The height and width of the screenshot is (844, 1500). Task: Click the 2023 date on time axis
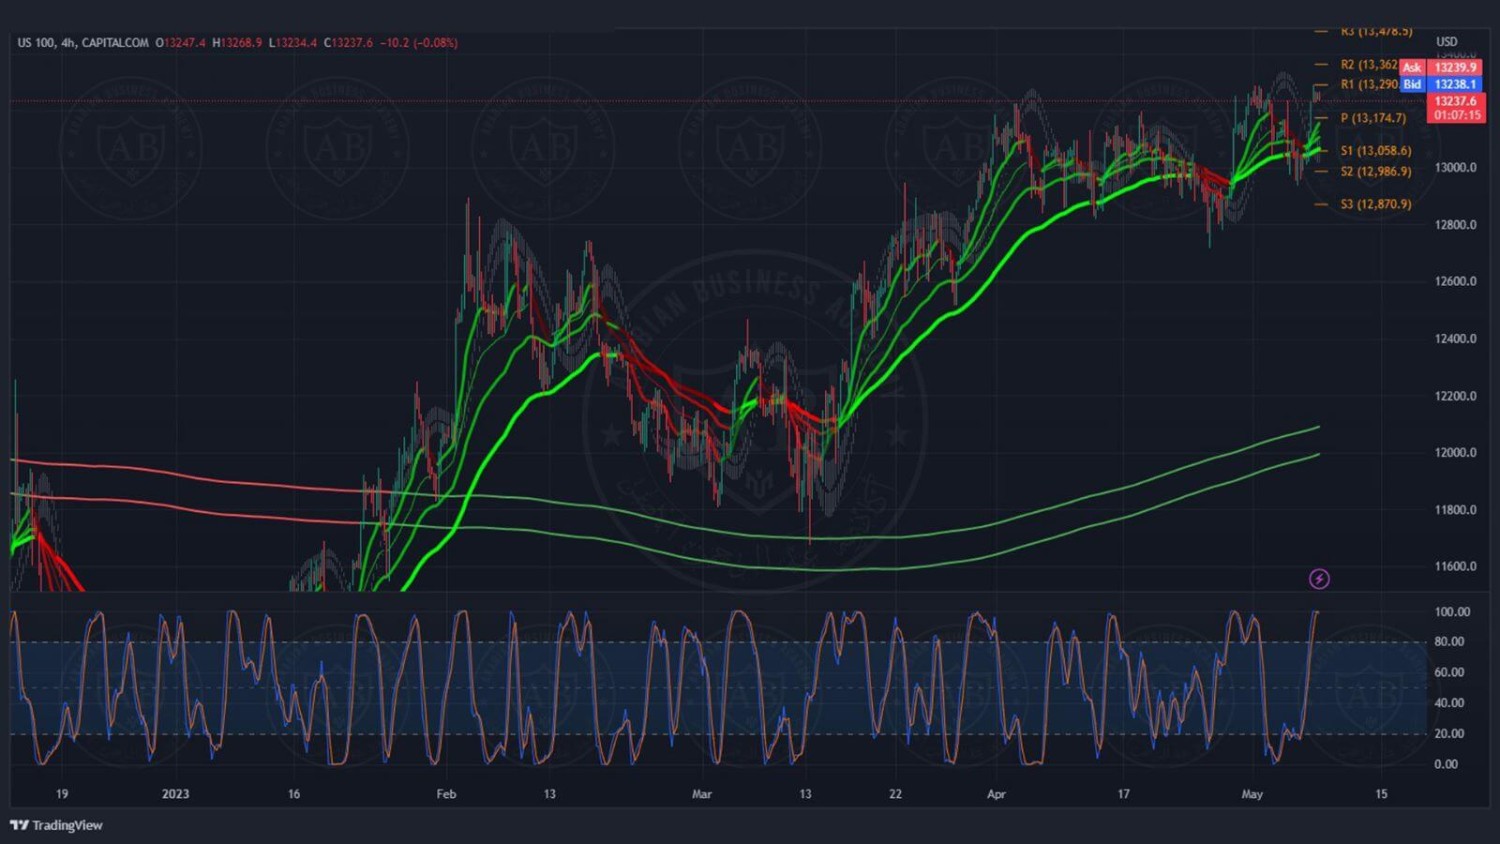click(x=175, y=794)
